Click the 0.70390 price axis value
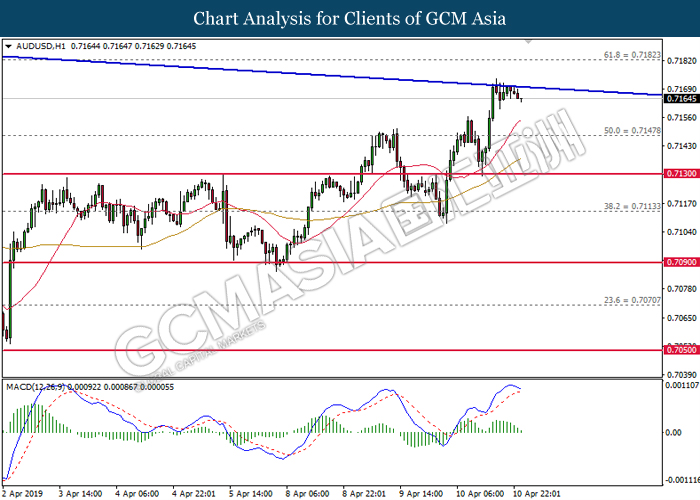This screenshot has height=500, width=700. (x=681, y=375)
